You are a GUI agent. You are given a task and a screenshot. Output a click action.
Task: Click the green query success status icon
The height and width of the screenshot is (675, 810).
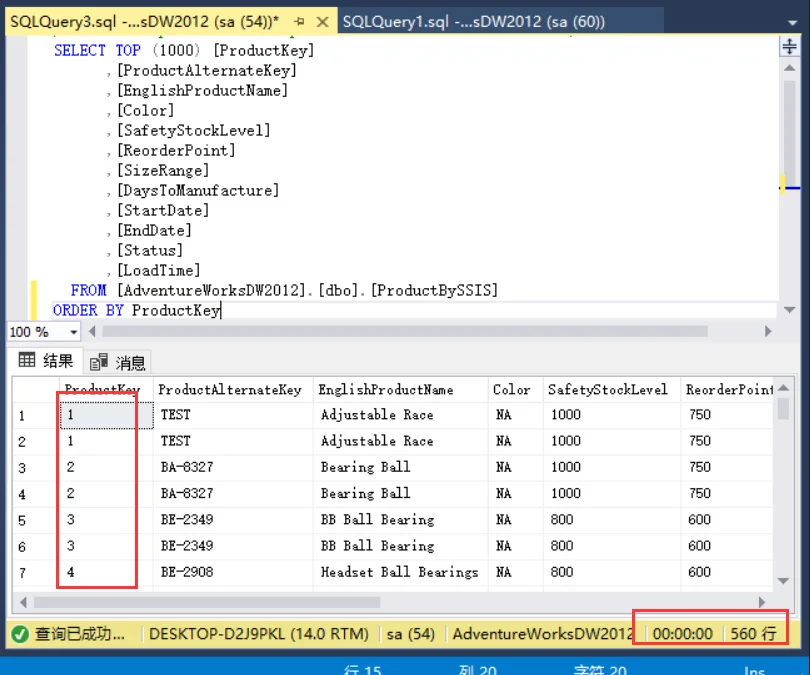click(20, 634)
